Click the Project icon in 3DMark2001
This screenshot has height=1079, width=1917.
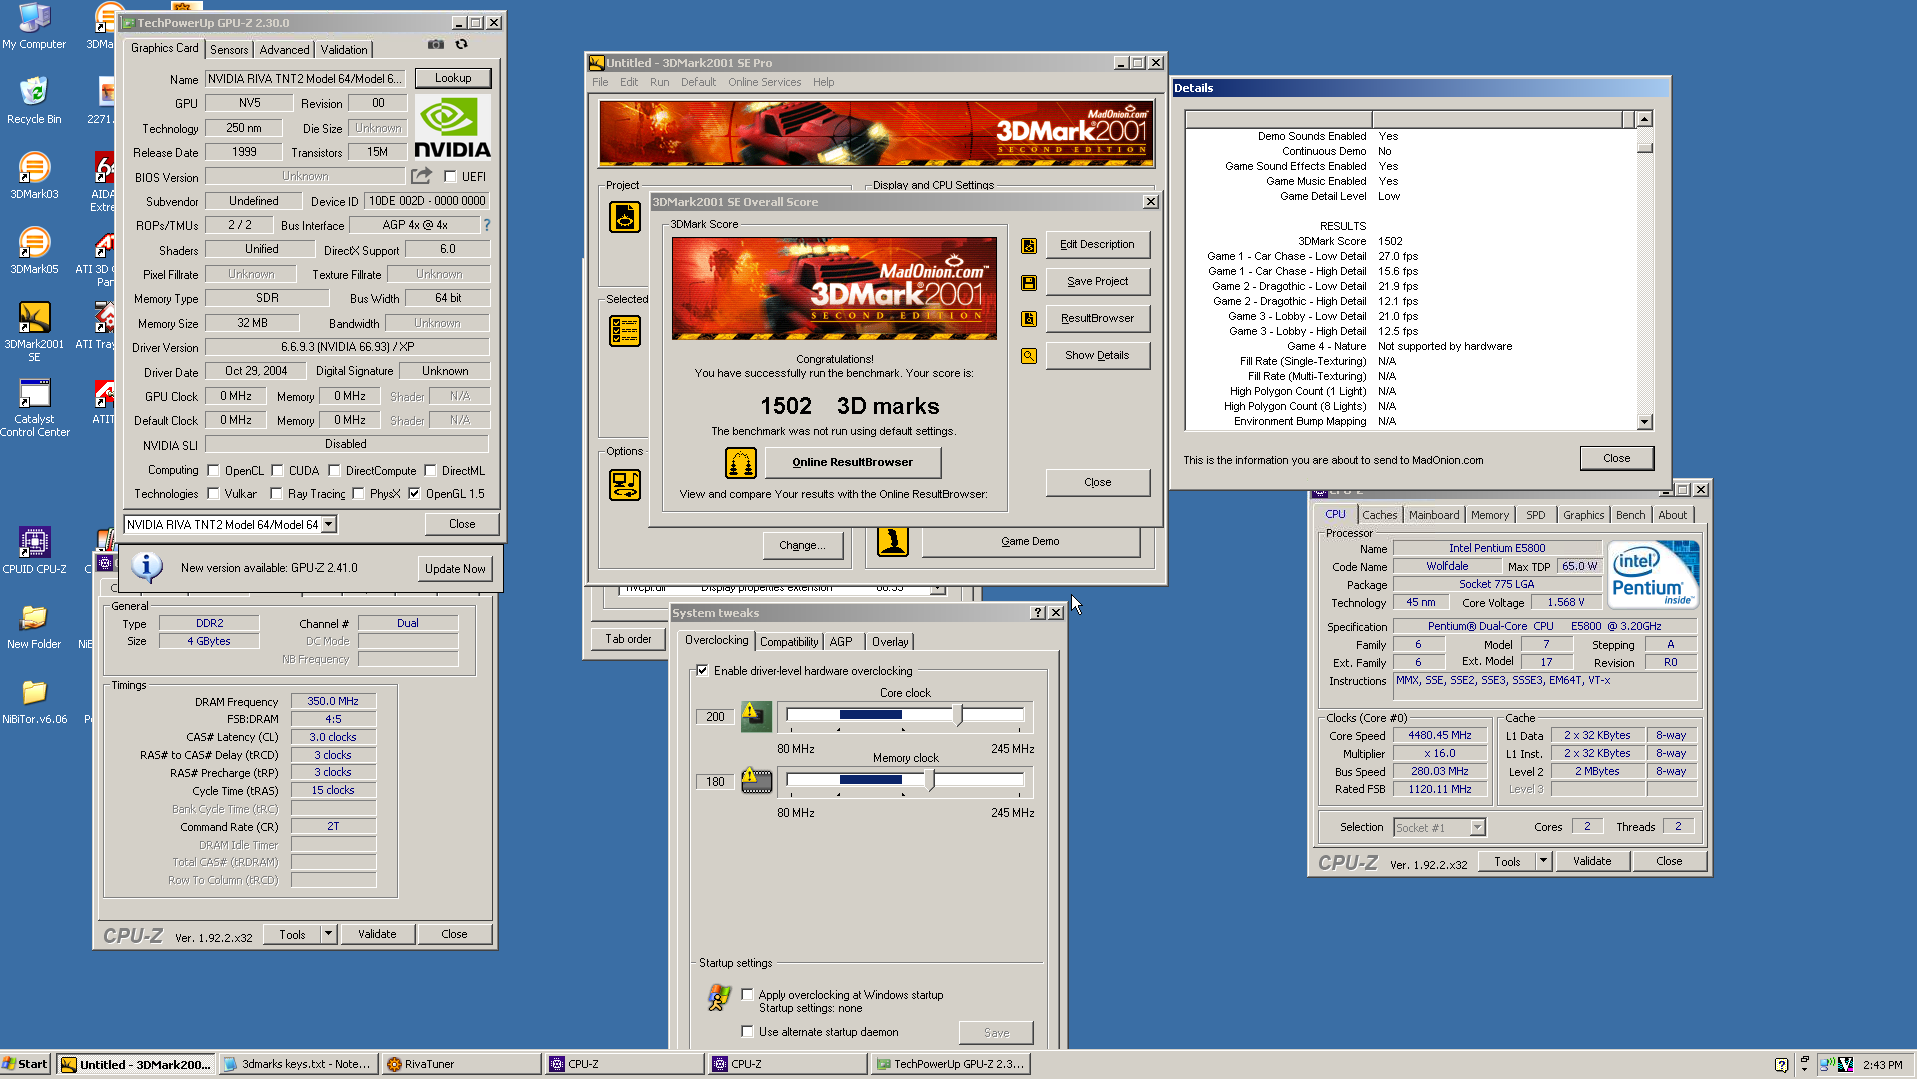pos(625,216)
